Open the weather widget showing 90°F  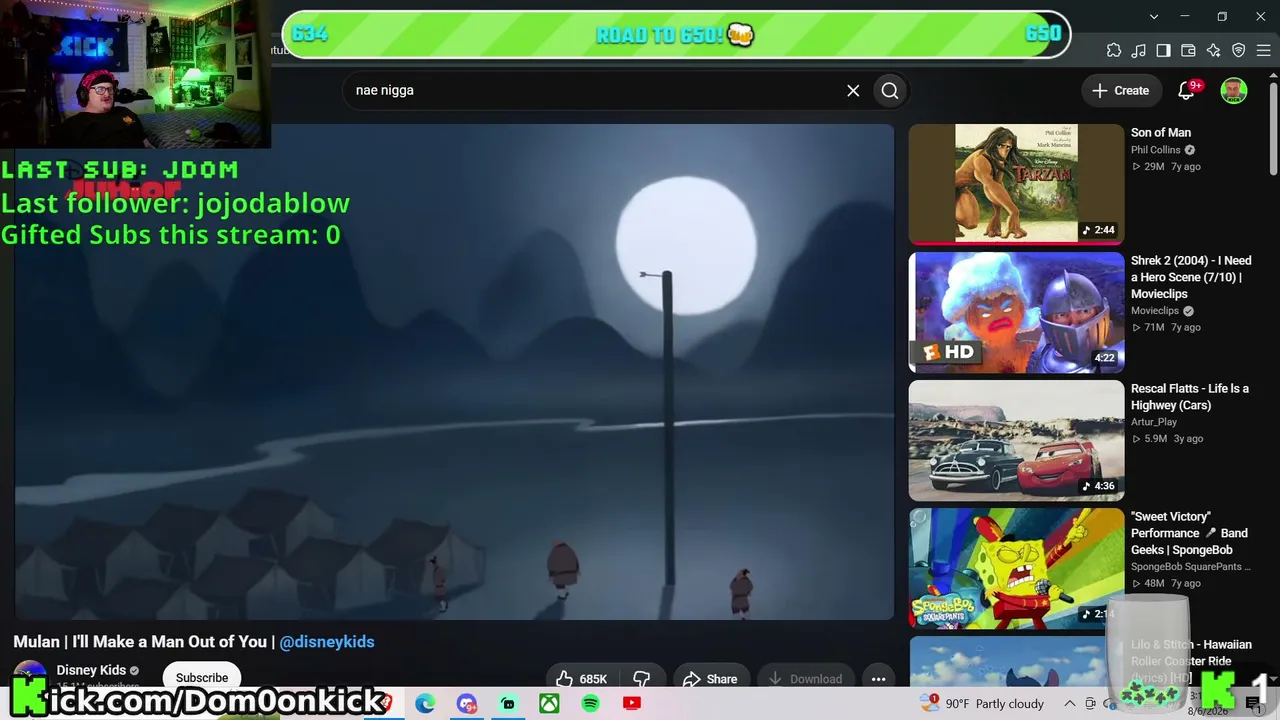click(984, 704)
